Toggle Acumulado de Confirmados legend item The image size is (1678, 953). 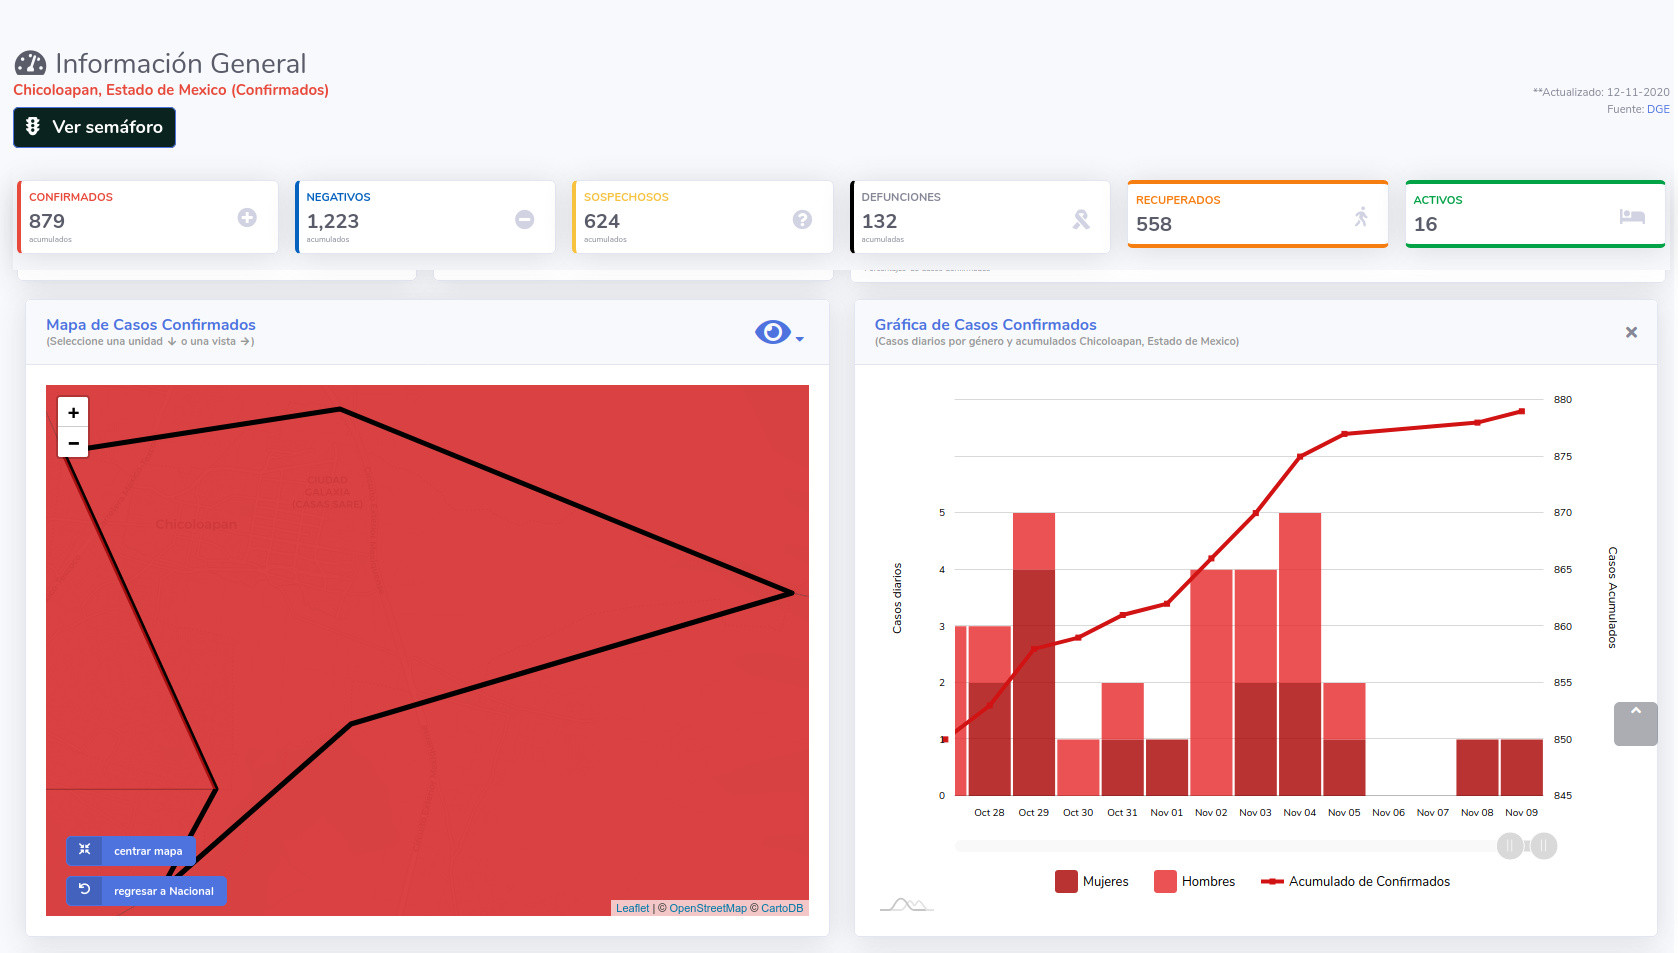click(1355, 881)
